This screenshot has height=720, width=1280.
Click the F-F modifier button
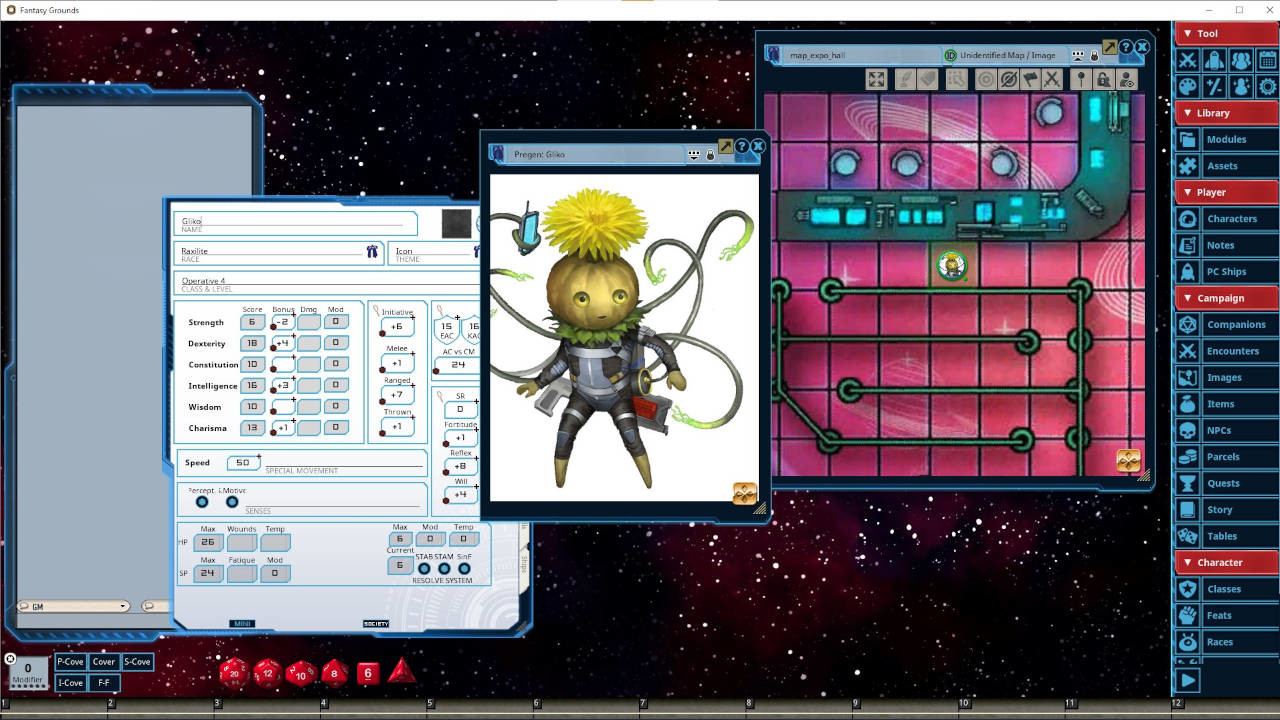[104, 683]
